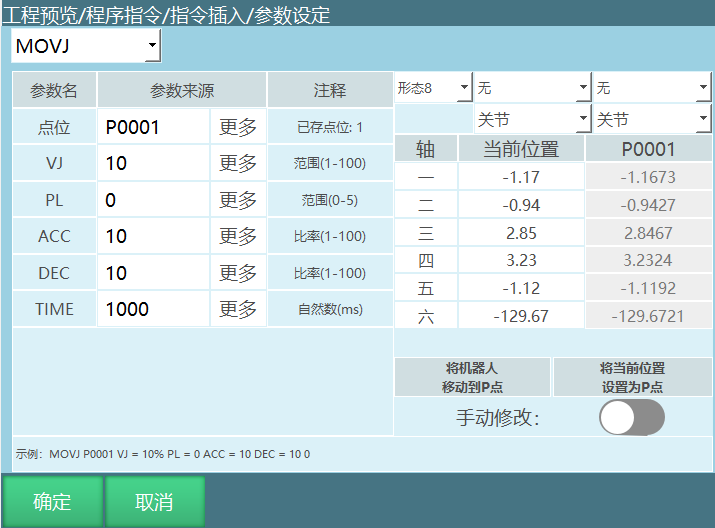Click 更多 in the ACC row
715x528 pixels.
[238, 236]
